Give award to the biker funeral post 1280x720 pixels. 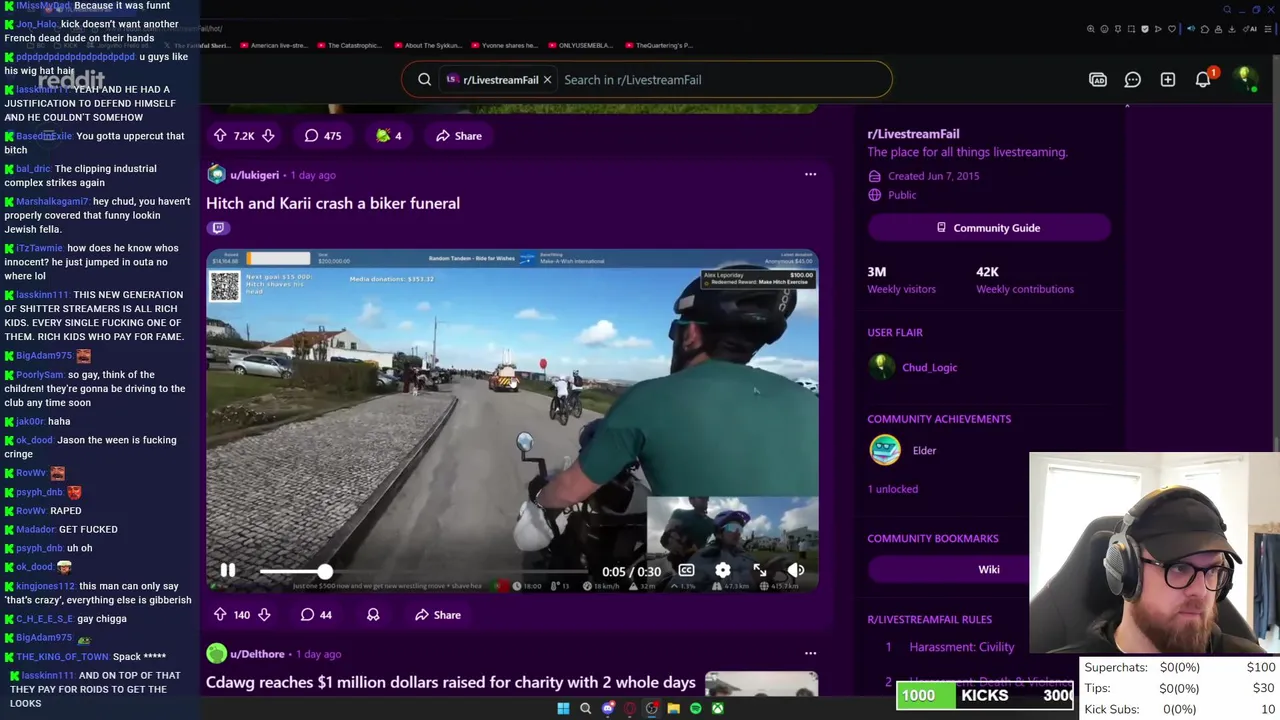click(x=373, y=615)
